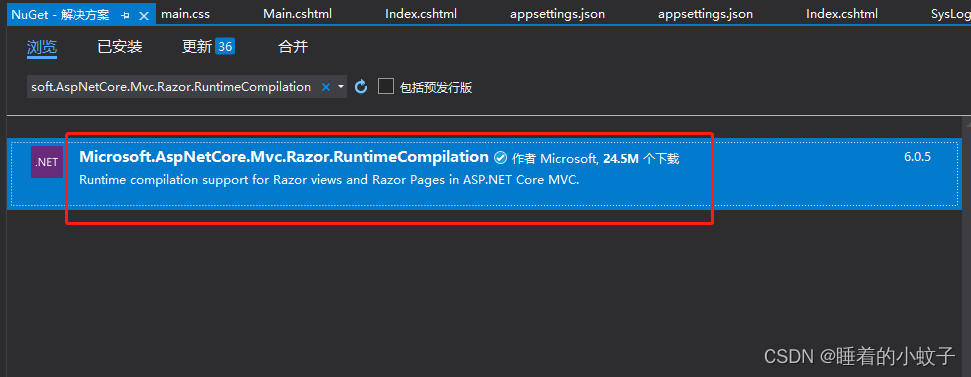
Task: Click the 6.0.5 version number
Action: [917, 157]
